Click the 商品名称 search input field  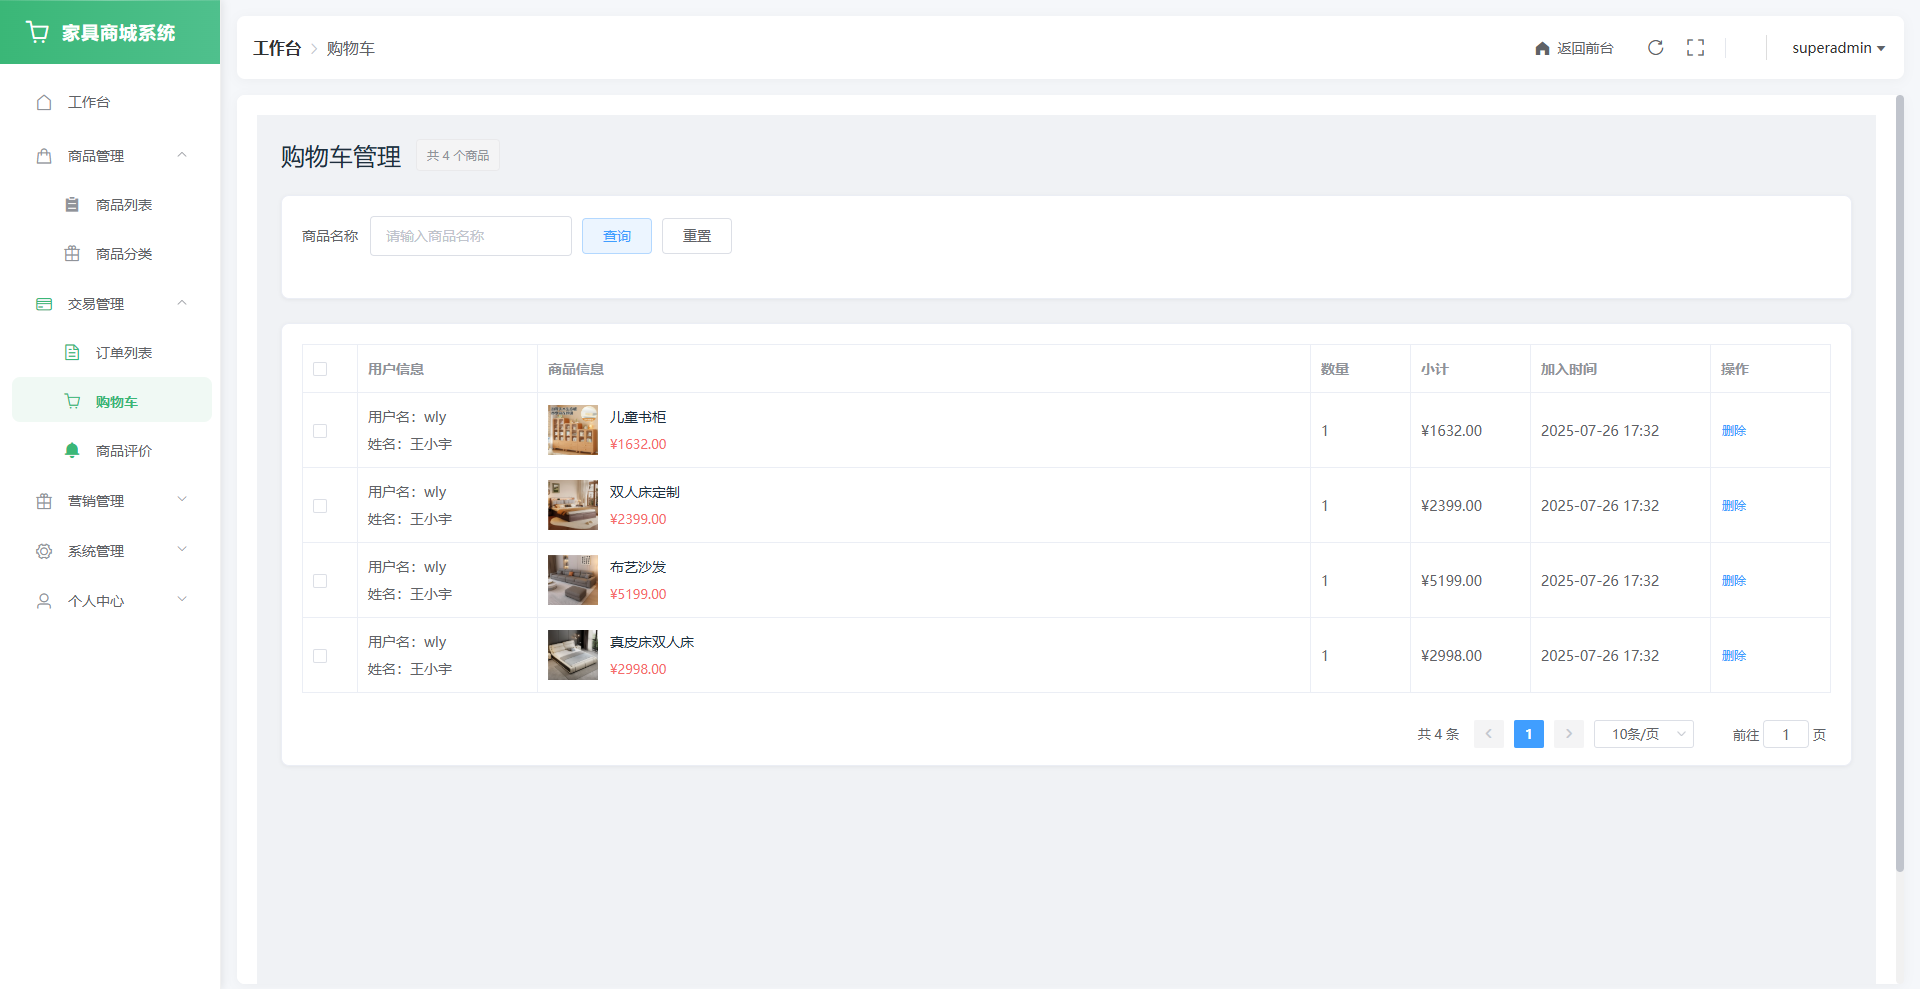(x=470, y=236)
